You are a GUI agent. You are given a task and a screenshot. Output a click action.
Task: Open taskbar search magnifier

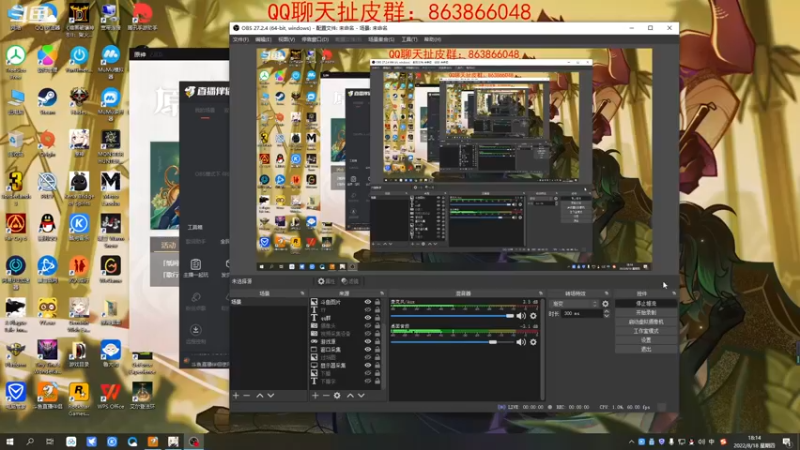coord(30,442)
